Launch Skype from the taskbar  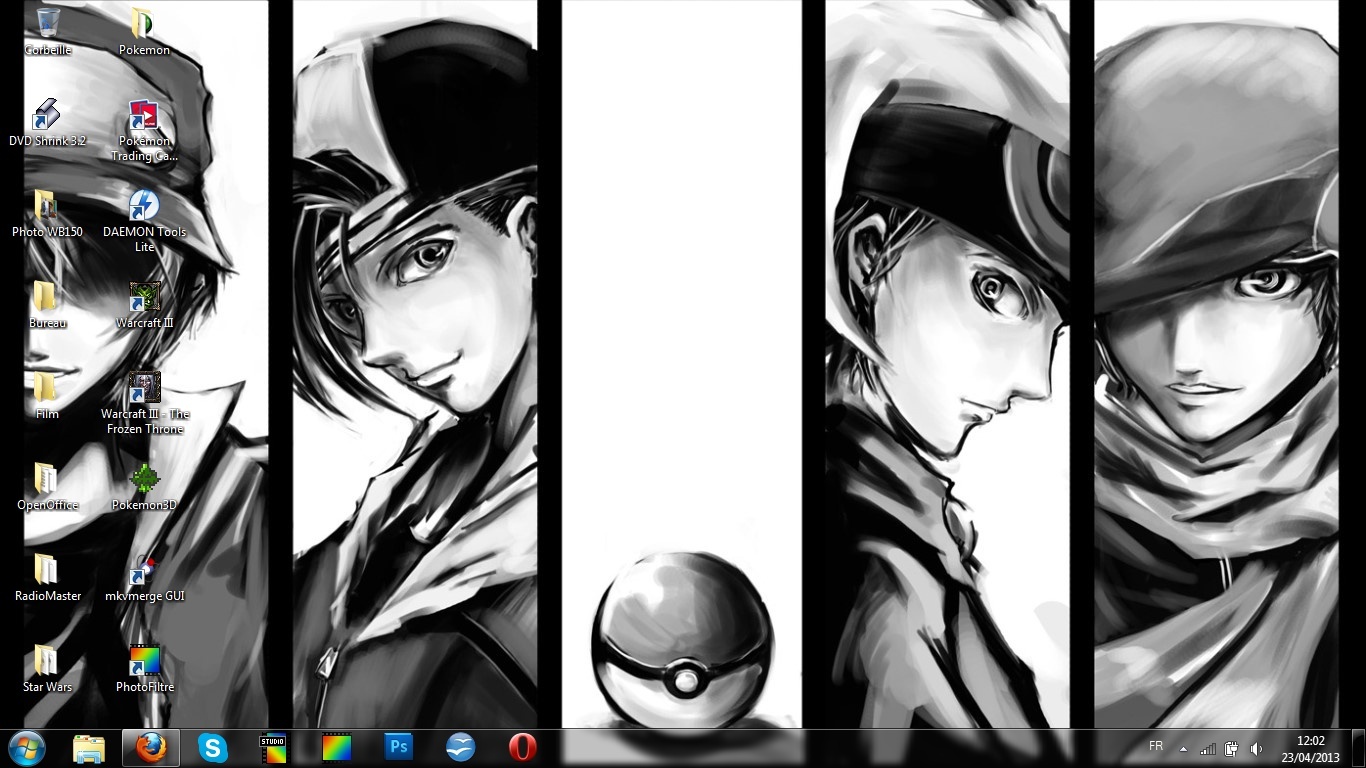tap(213, 748)
